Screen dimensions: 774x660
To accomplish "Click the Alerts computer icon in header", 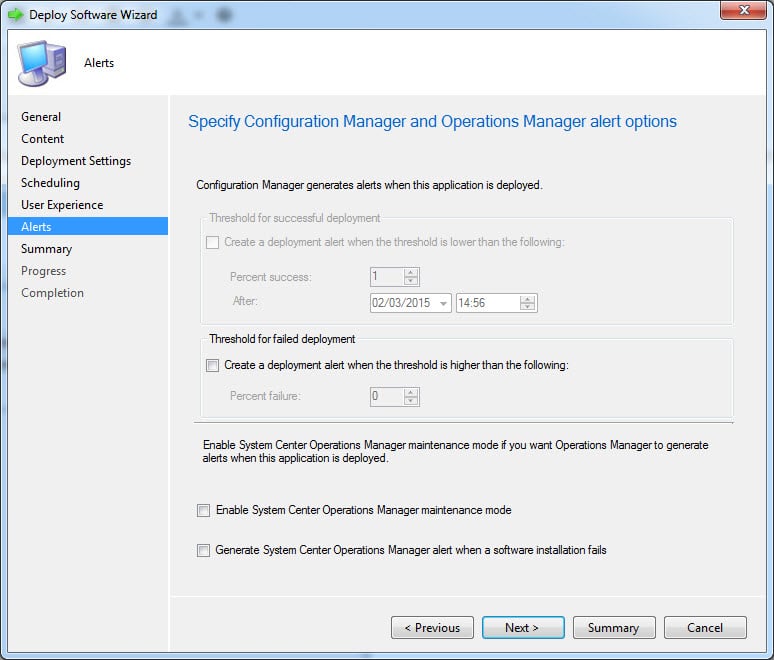I will (x=40, y=63).
